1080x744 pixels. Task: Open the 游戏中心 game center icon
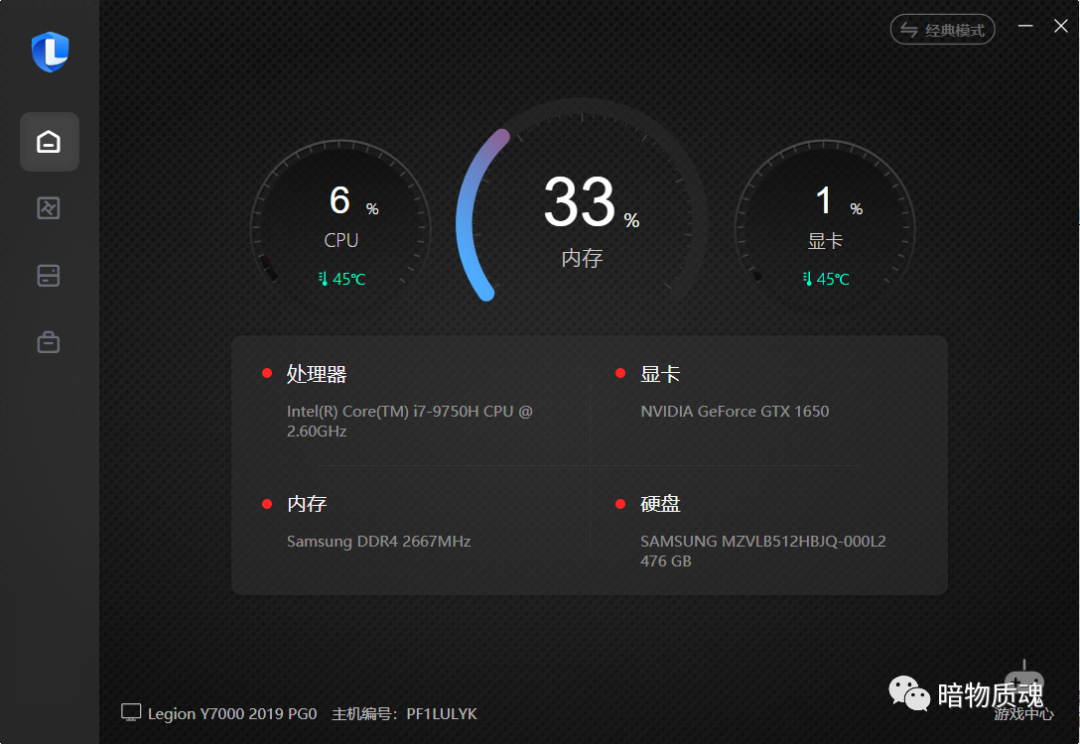click(x=1024, y=692)
